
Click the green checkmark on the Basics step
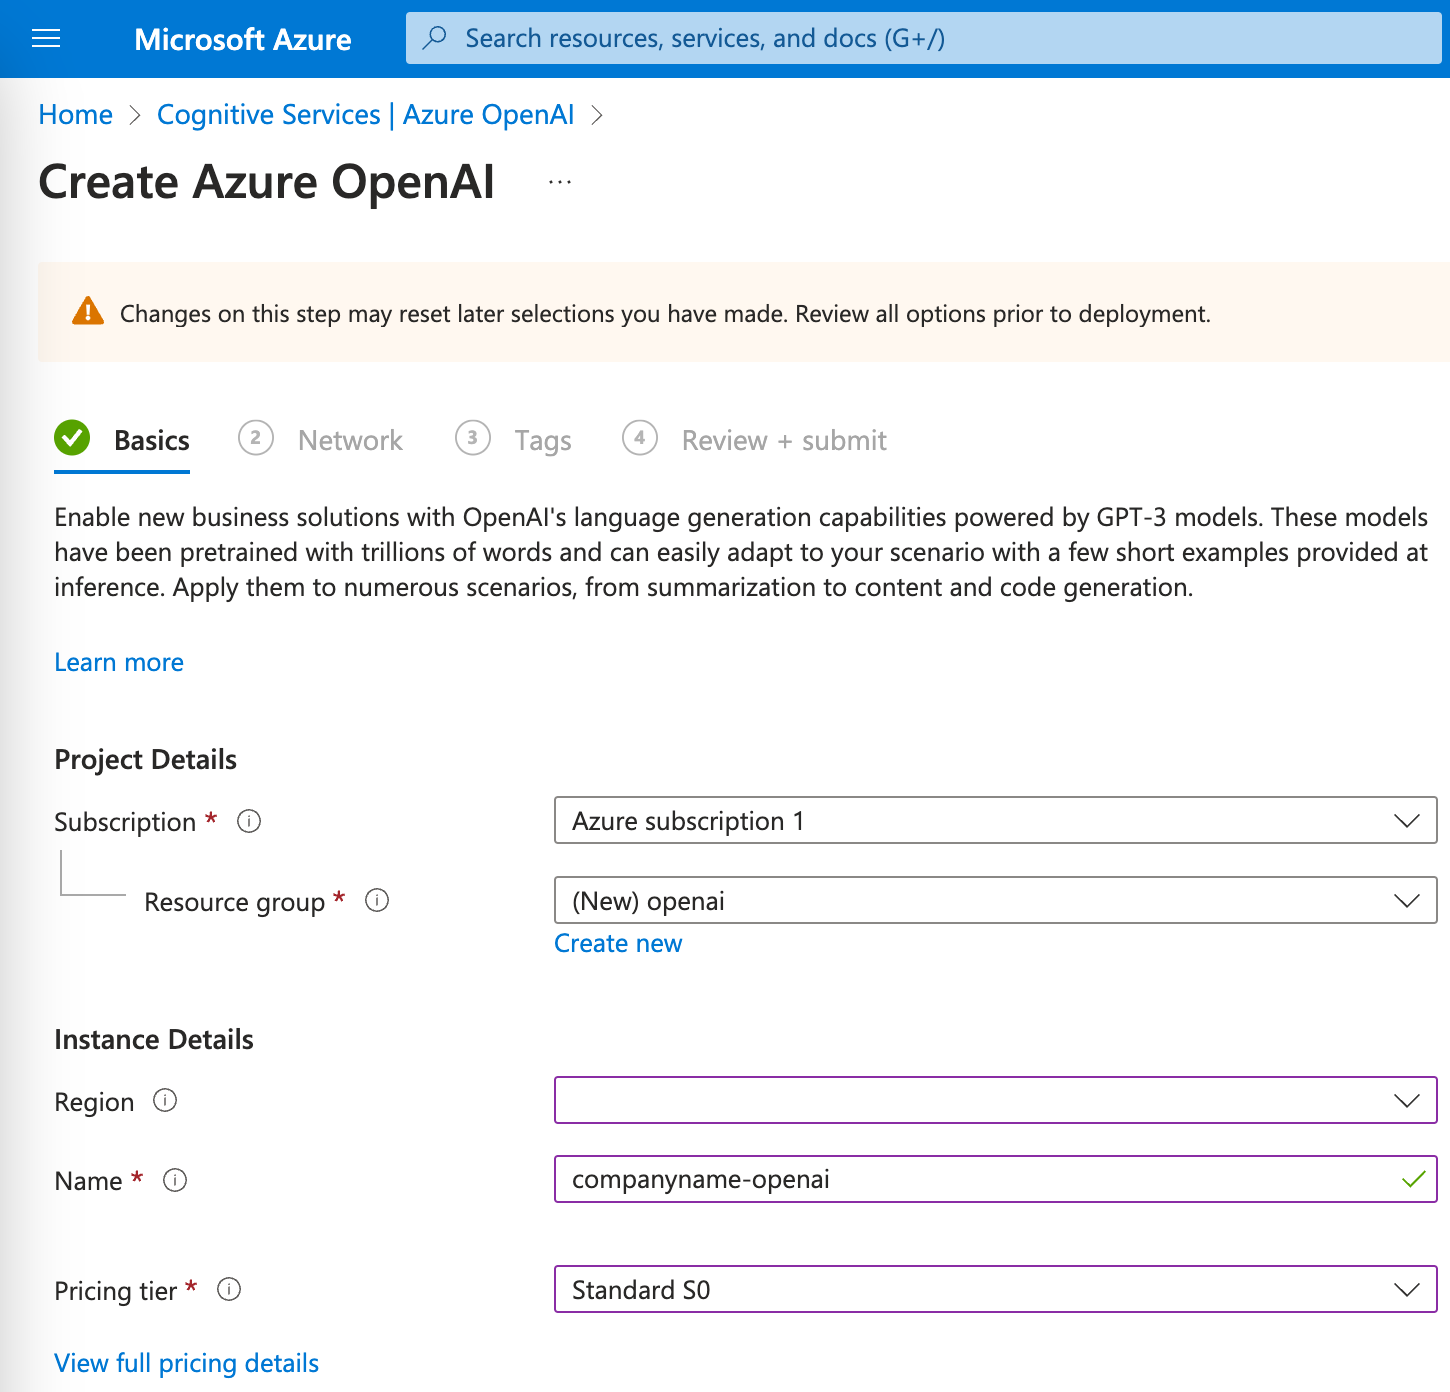click(x=71, y=438)
